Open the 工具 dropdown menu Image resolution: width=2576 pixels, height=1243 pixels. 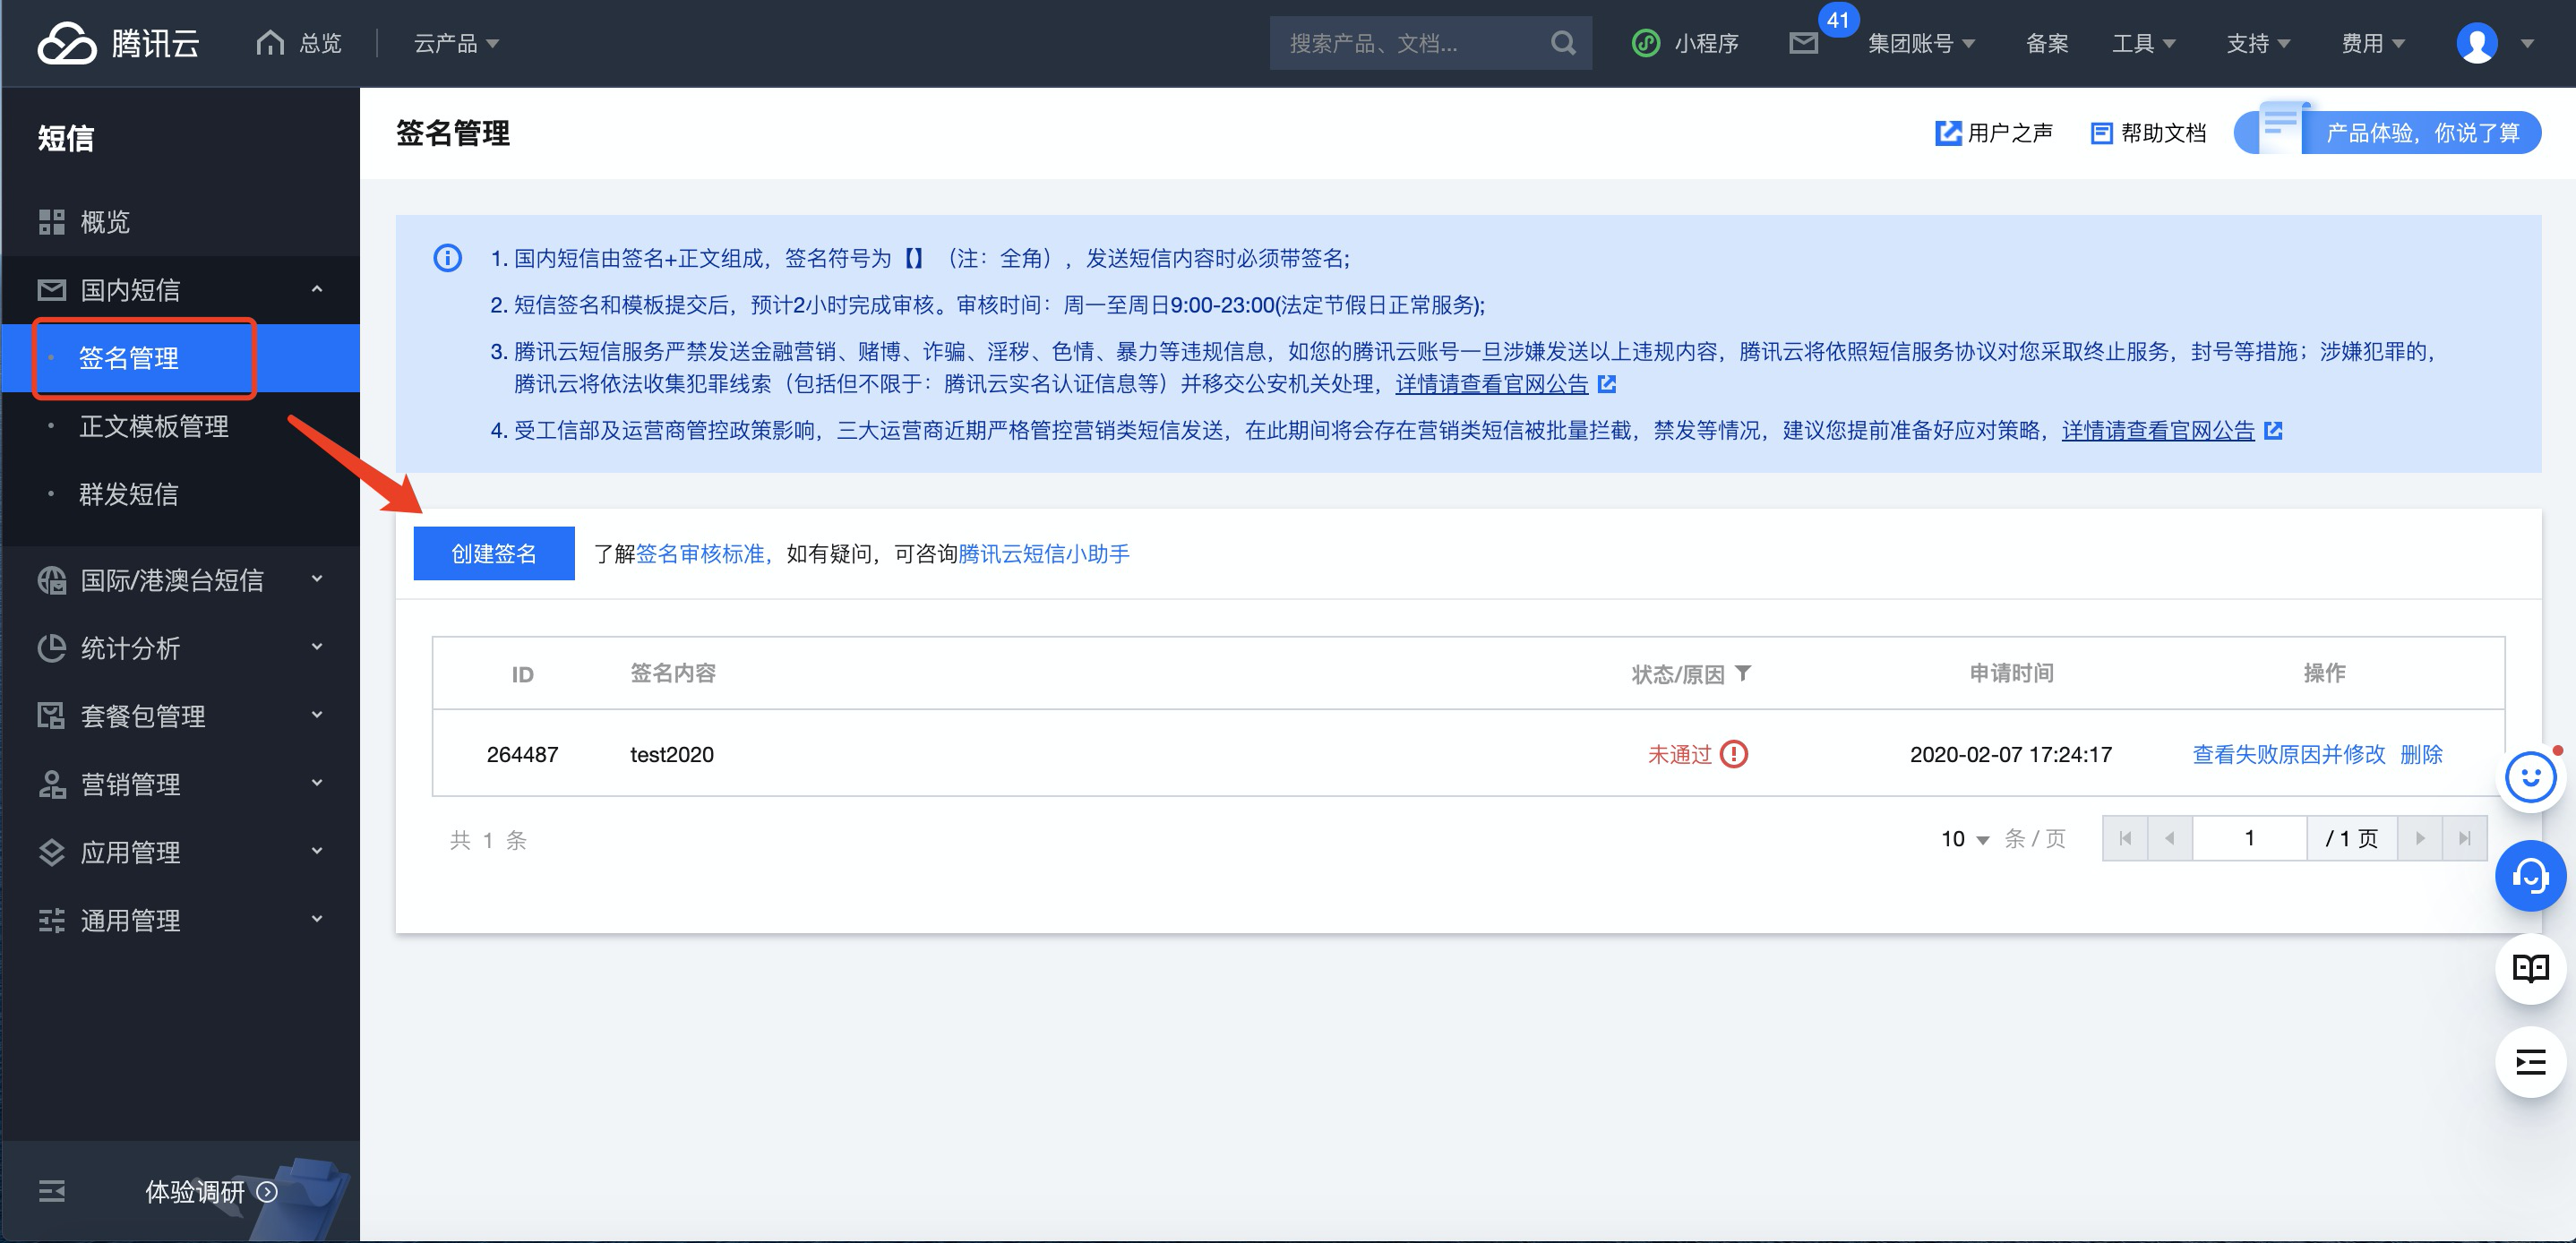pyautogui.click(x=2143, y=43)
